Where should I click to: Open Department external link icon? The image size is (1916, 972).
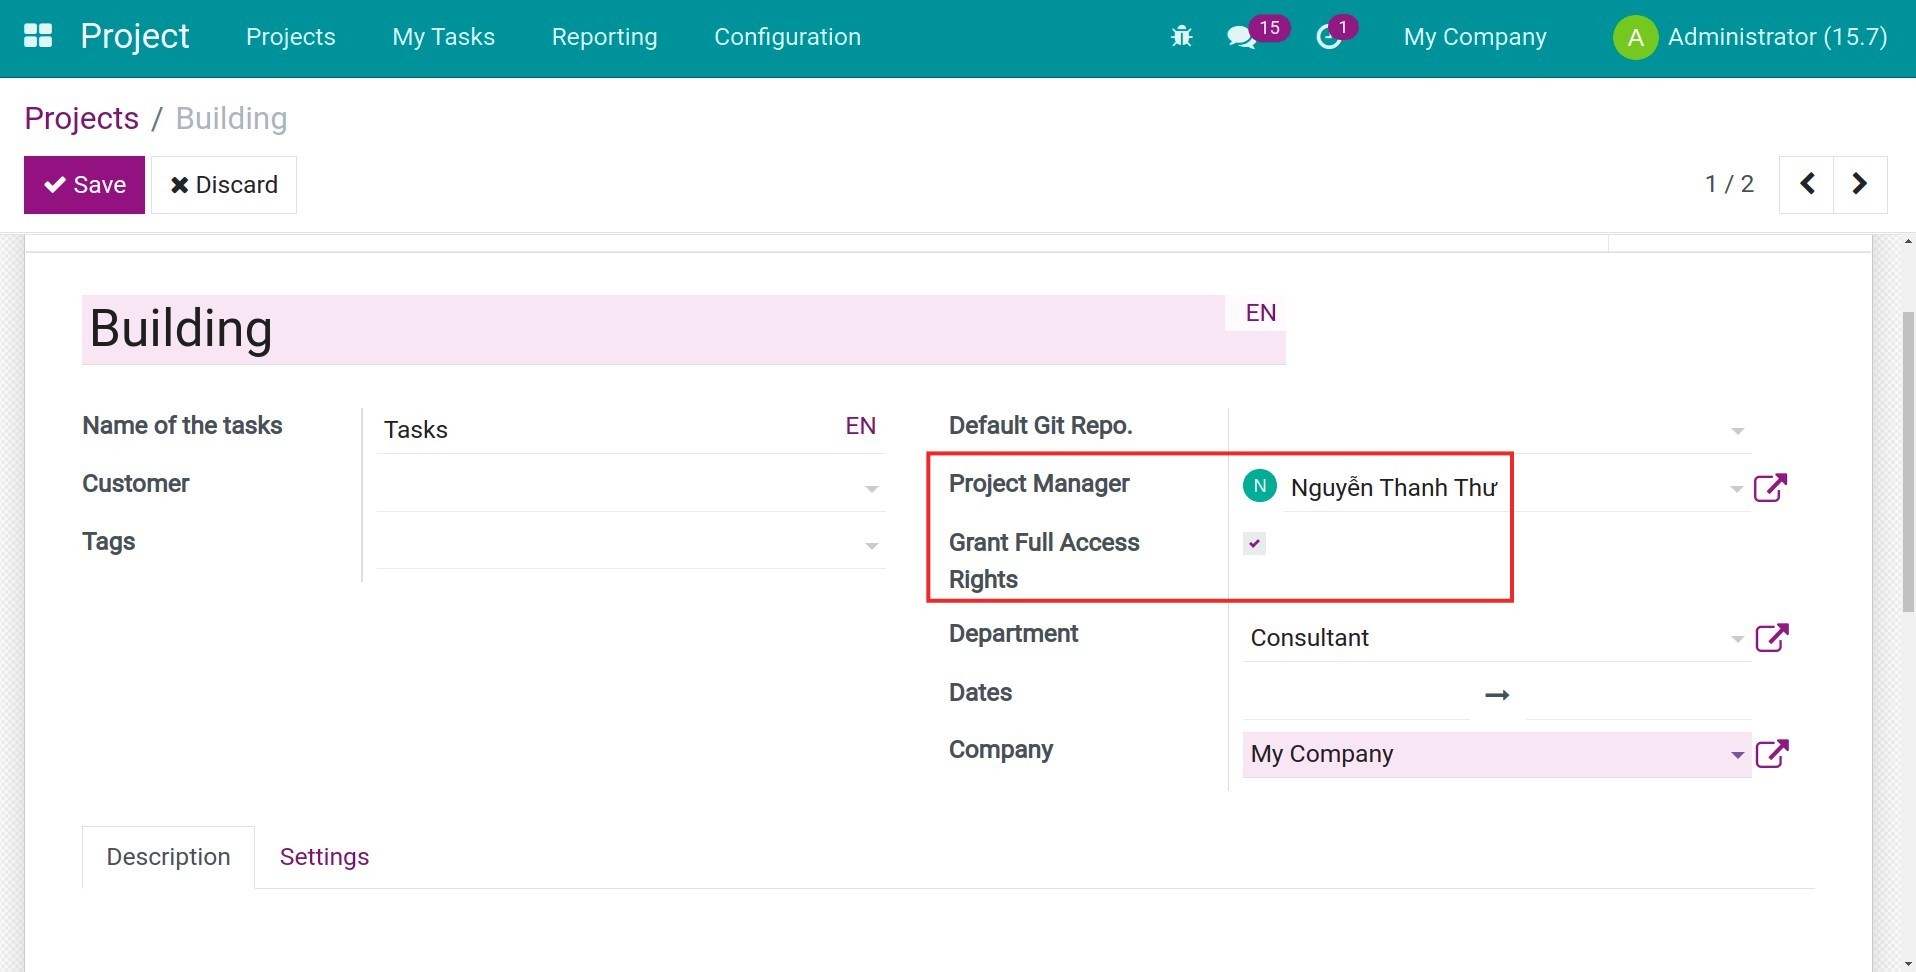1771,638
